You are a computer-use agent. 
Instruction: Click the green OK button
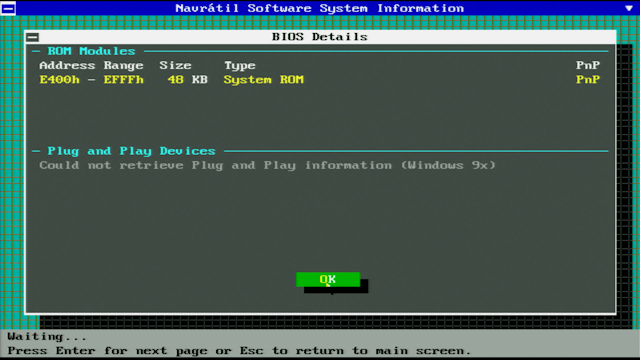coord(328,279)
